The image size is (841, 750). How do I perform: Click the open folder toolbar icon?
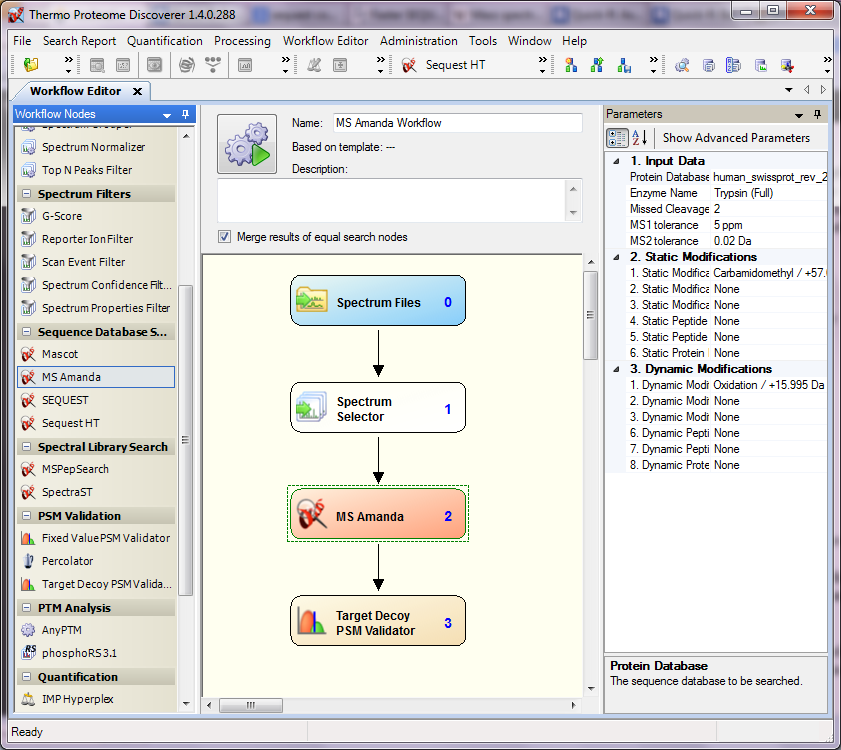click(x=31, y=65)
